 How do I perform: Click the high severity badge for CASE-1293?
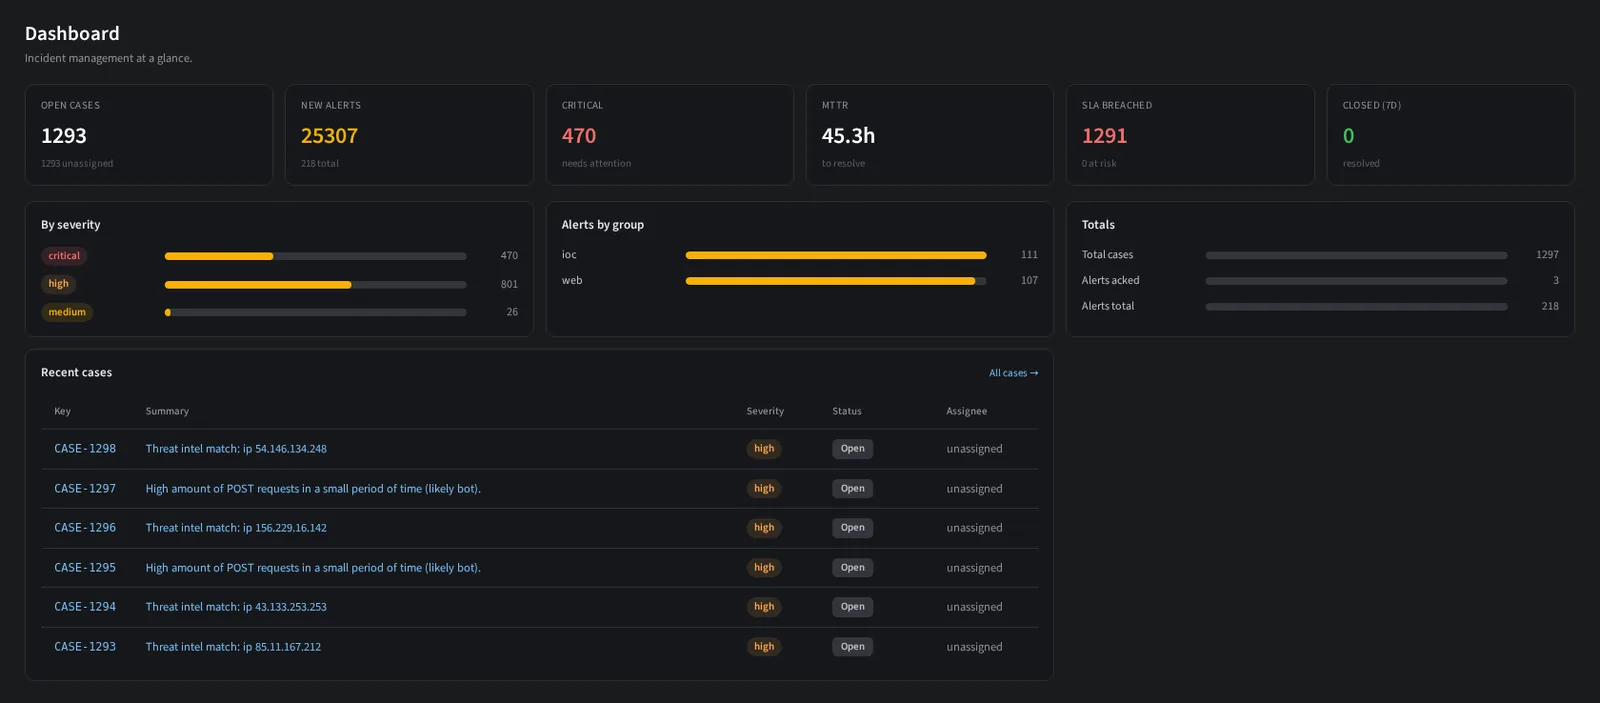(764, 647)
